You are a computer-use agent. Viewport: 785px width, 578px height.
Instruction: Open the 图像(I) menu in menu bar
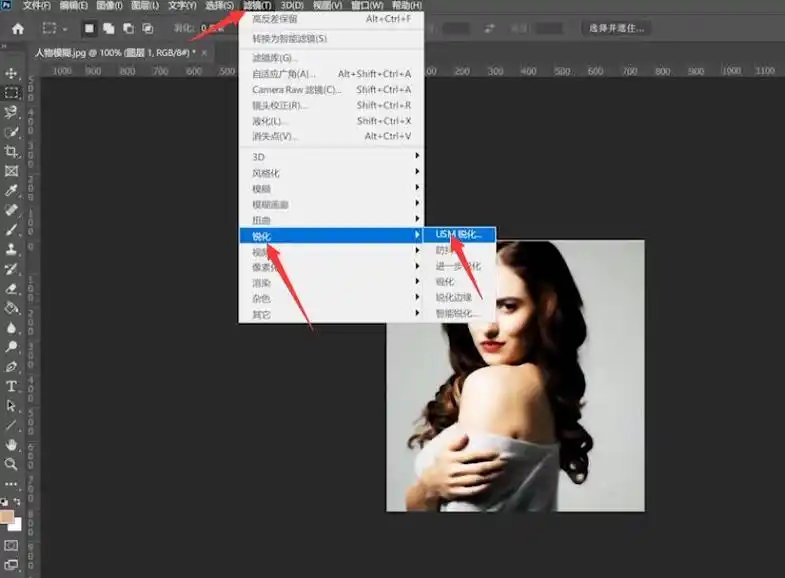109,6
